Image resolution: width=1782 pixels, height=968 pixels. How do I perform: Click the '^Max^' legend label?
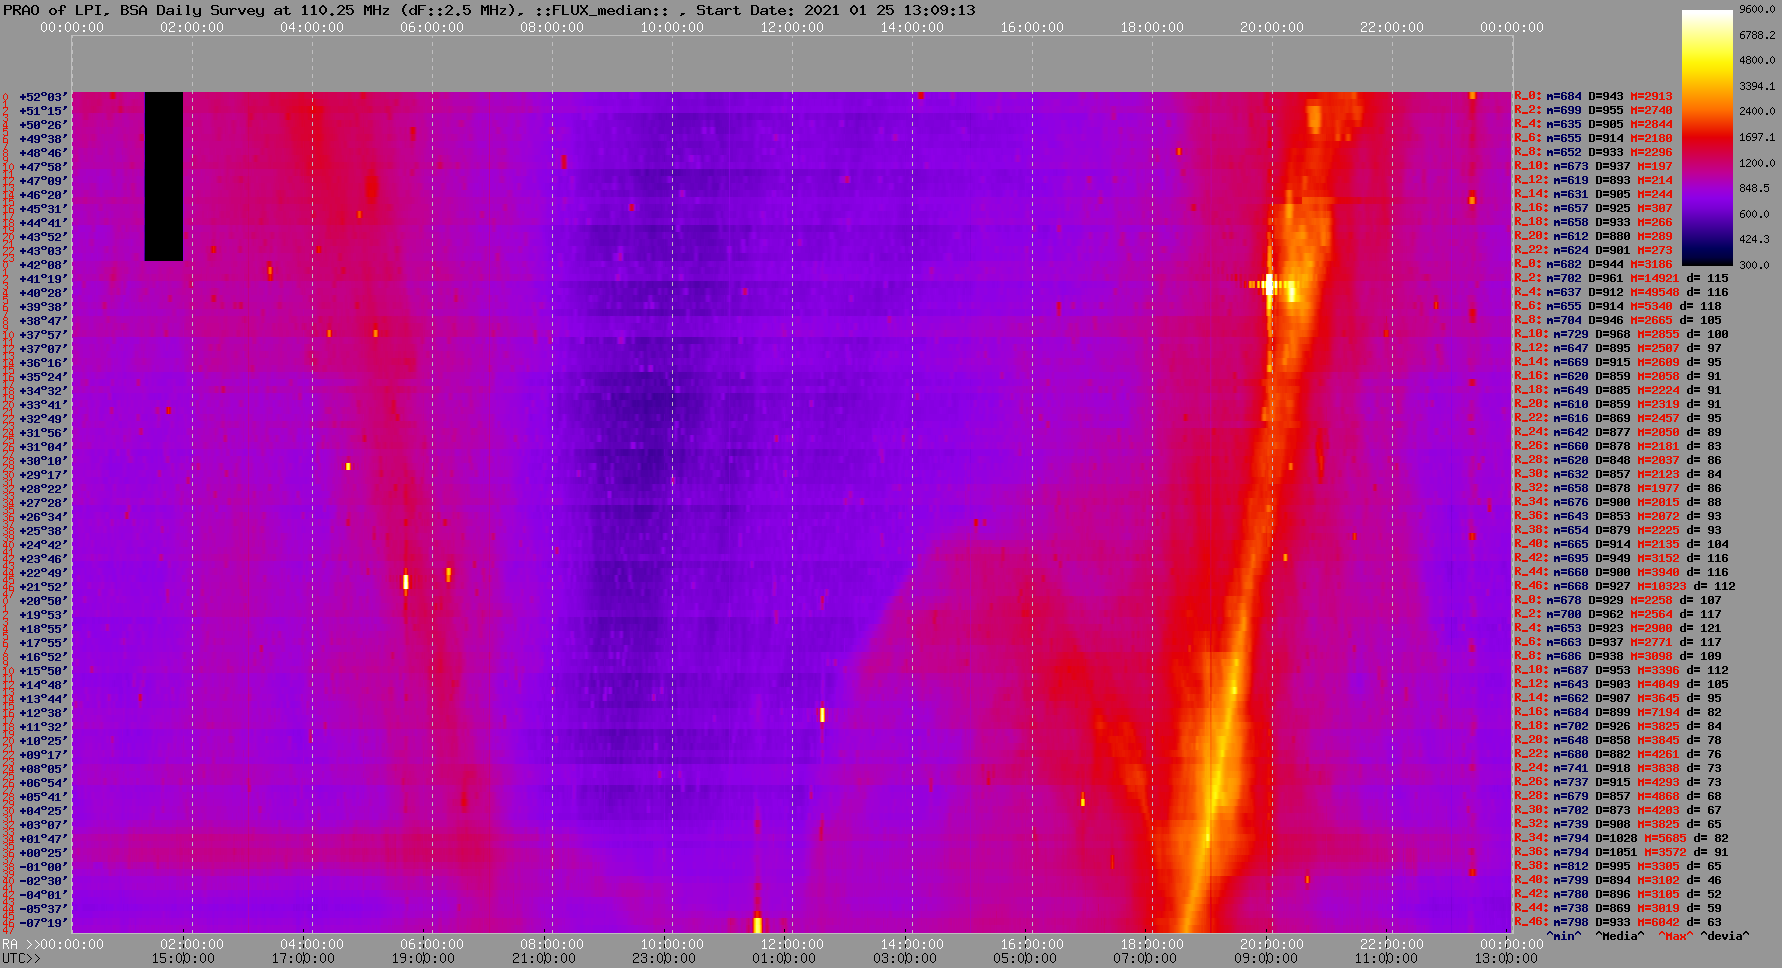[x=1676, y=937]
